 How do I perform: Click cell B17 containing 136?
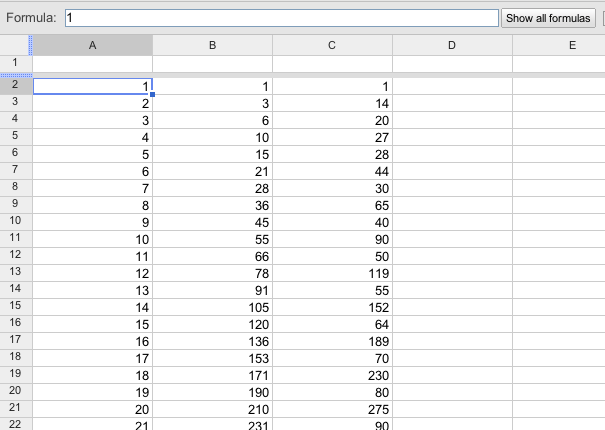213,341
